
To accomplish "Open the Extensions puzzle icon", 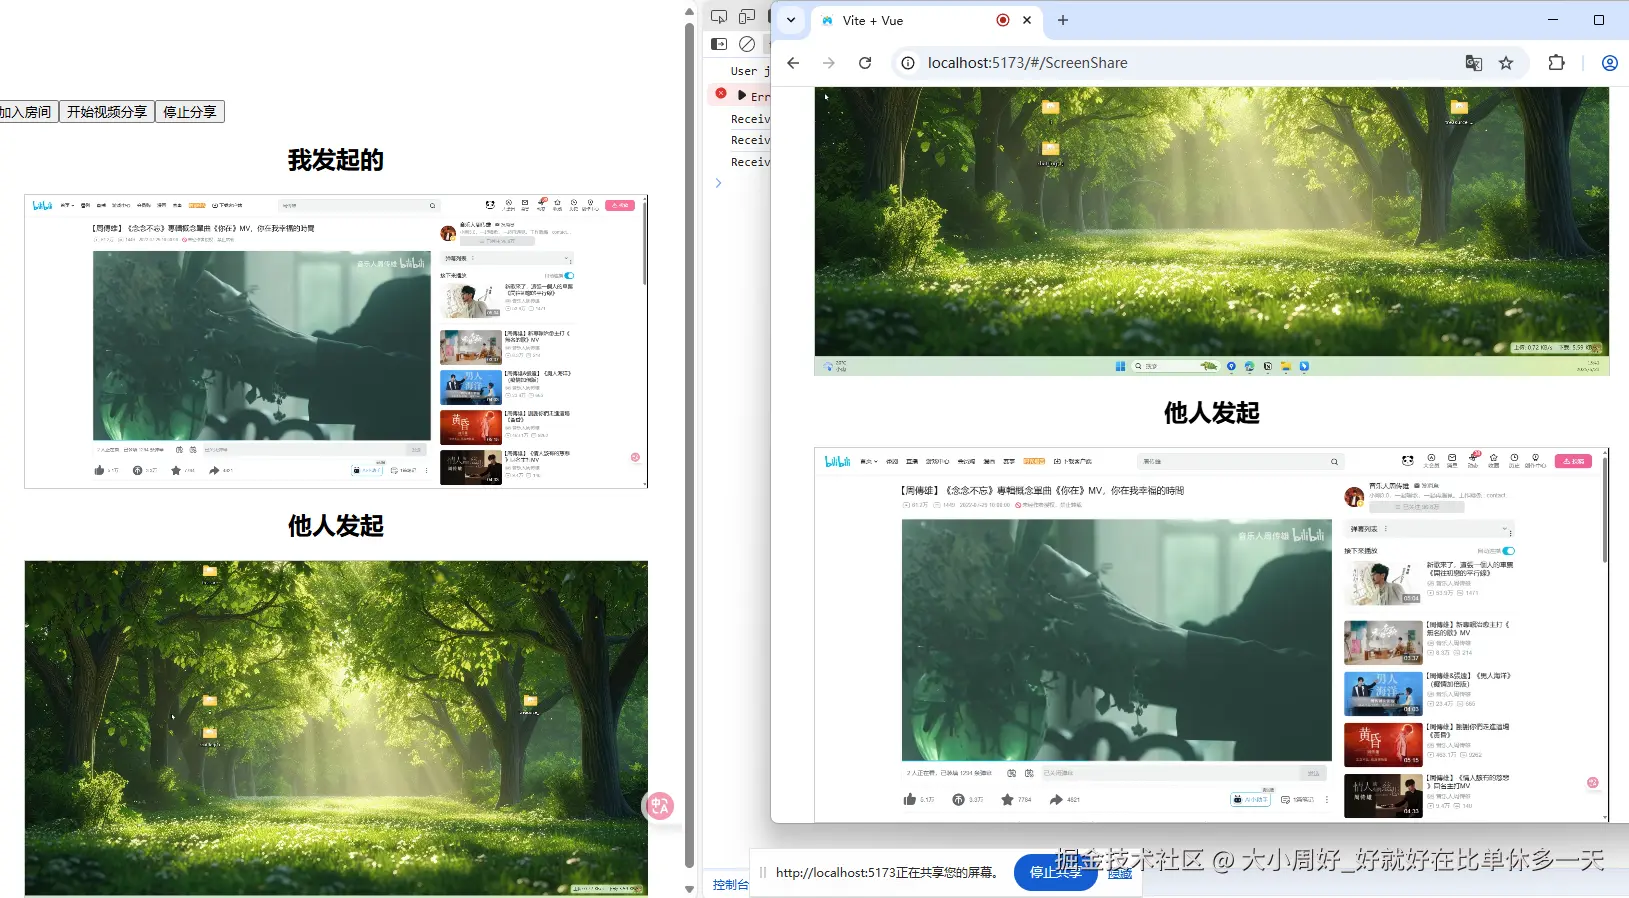I will coord(1556,63).
